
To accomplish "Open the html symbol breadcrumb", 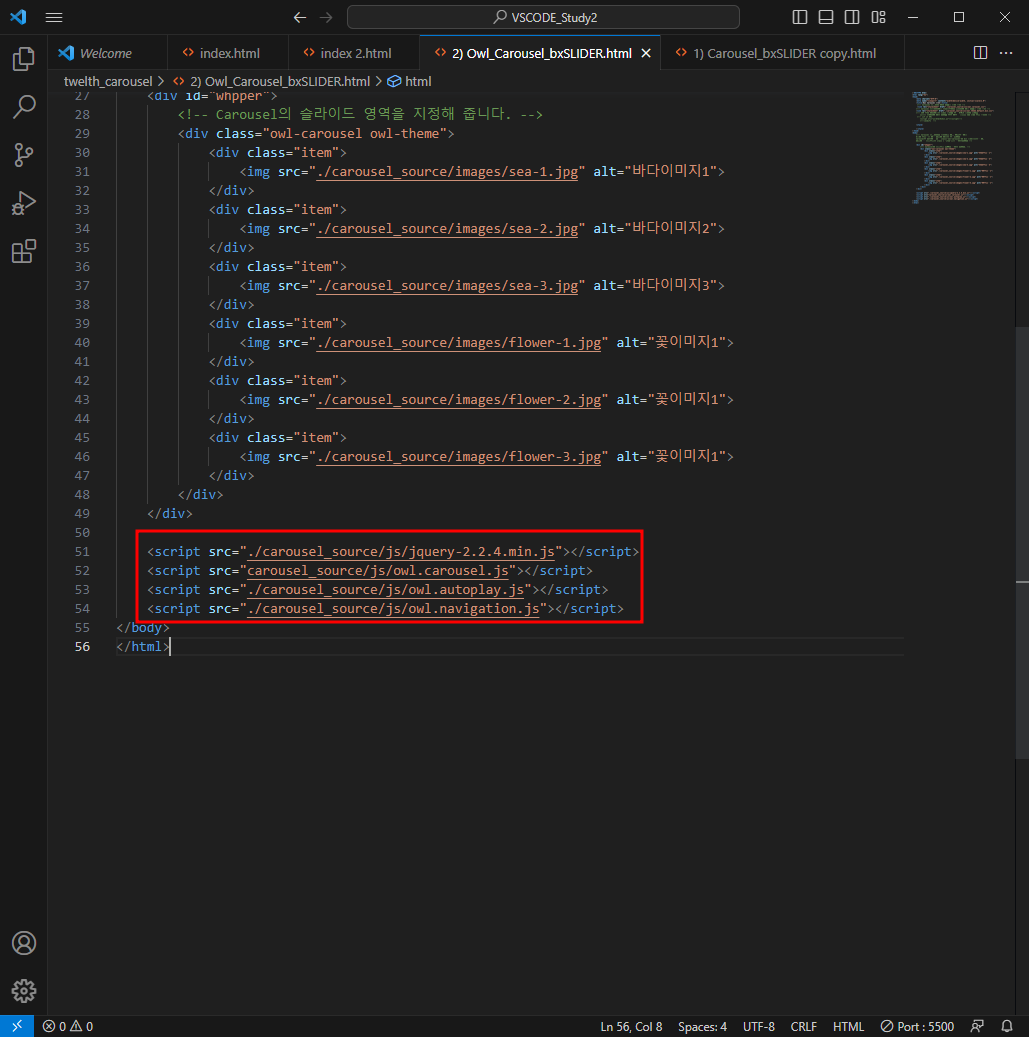I will point(410,81).
